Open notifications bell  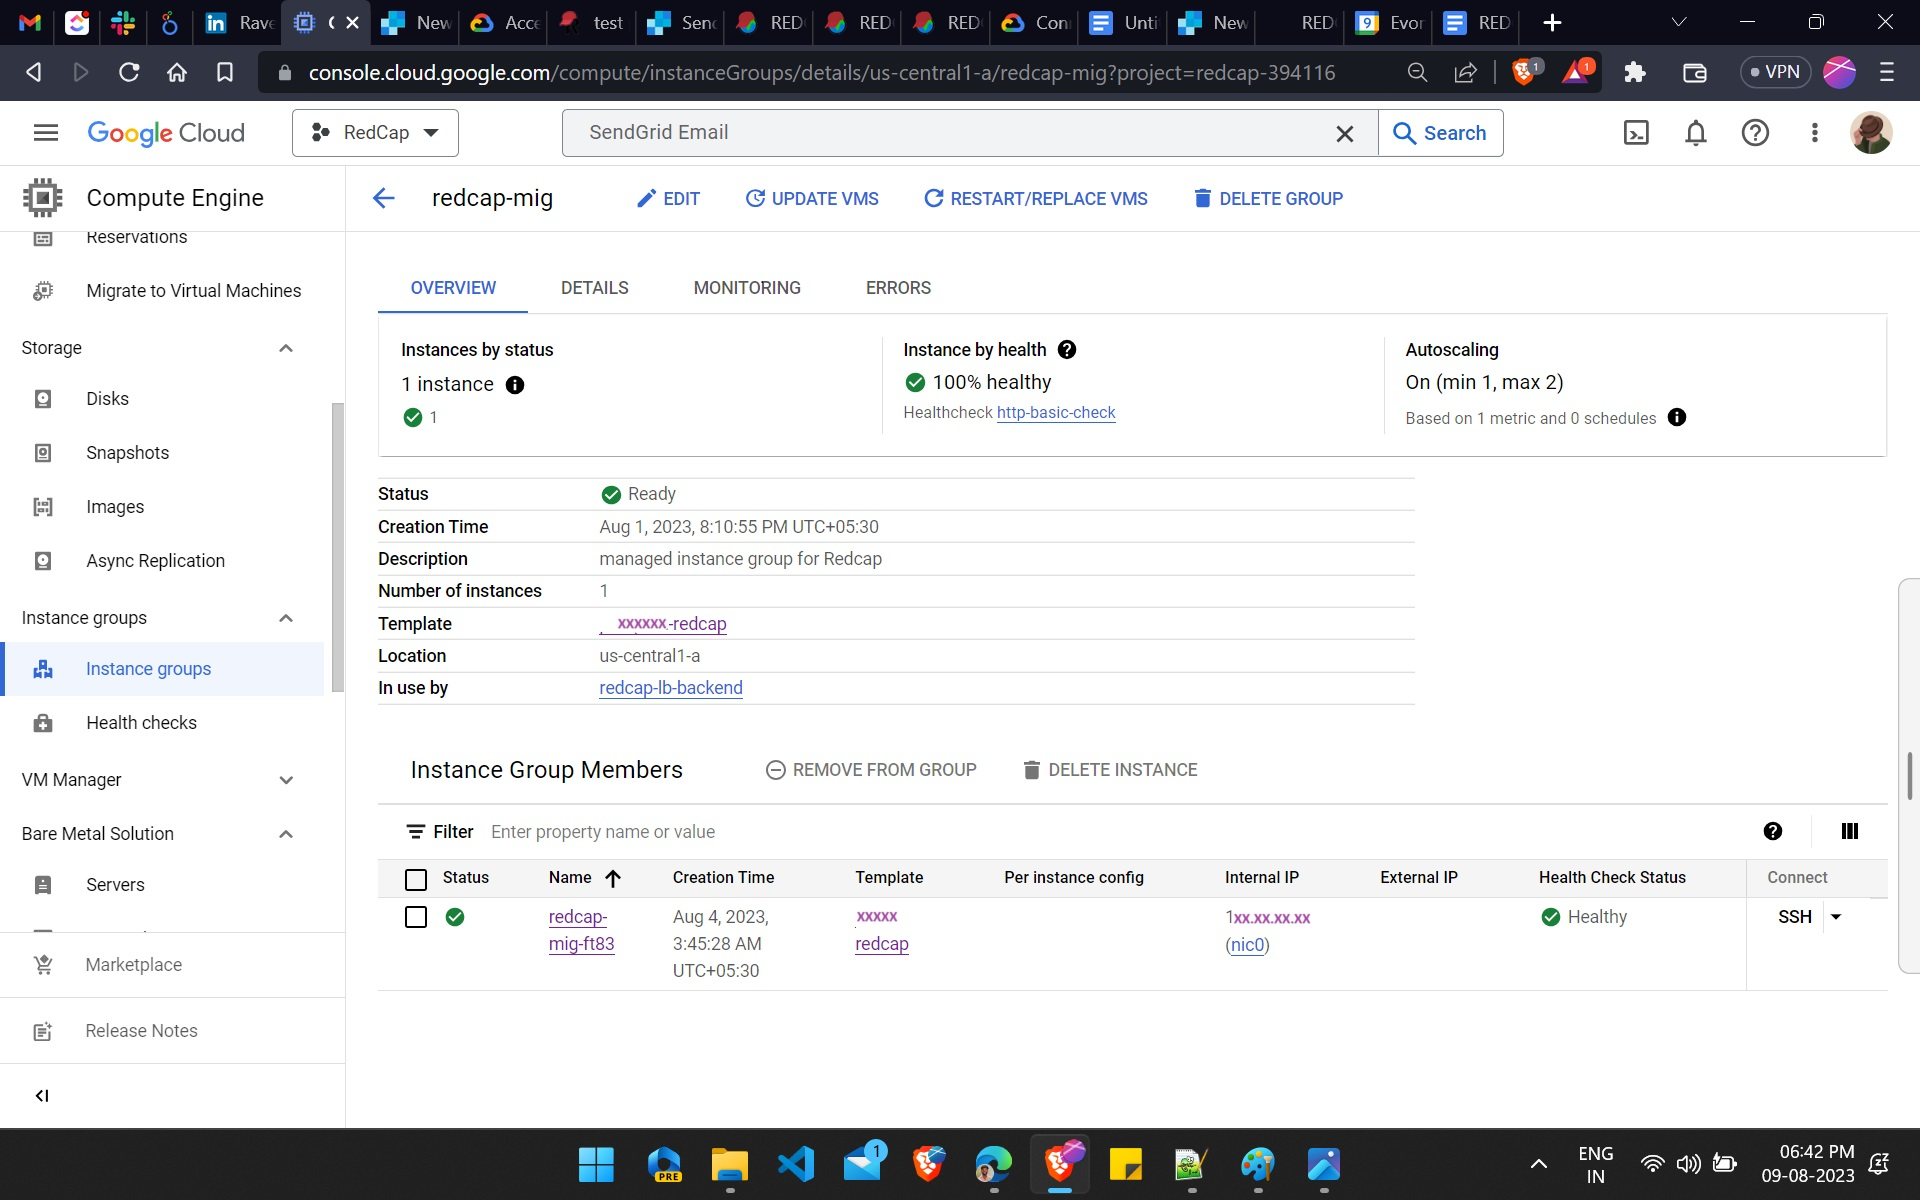tap(1696, 132)
